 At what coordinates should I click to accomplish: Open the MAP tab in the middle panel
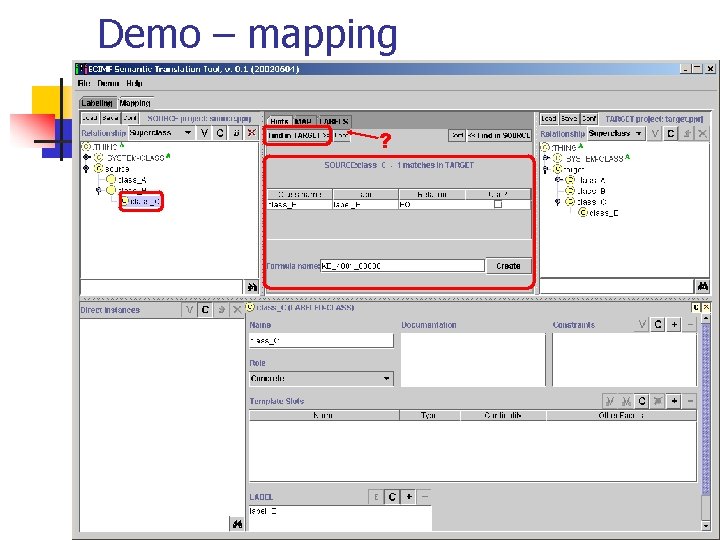pyautogui.click(x=304, y=121)
